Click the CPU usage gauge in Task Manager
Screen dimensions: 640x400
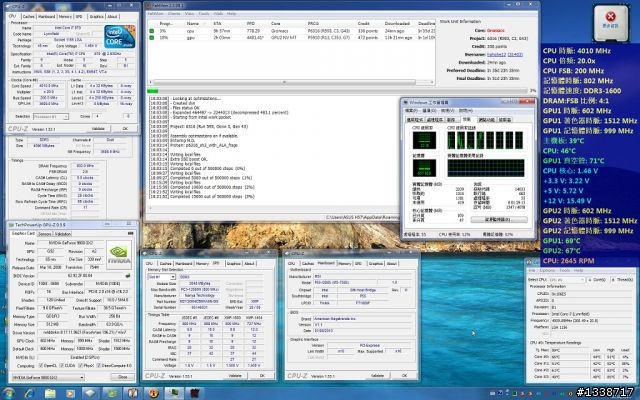pyautogui.click(x=424, y=140)
